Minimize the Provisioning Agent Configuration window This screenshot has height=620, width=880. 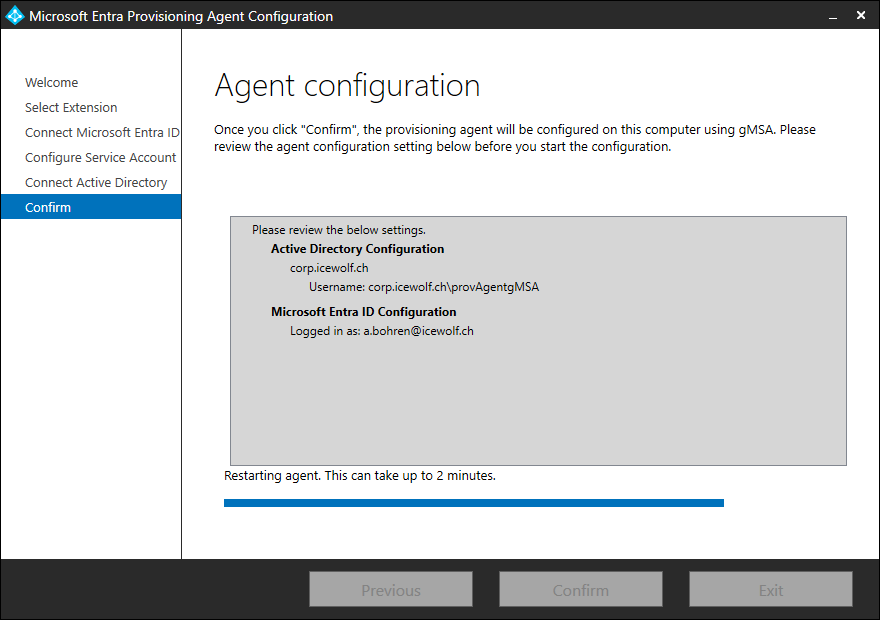pos(832,16)
